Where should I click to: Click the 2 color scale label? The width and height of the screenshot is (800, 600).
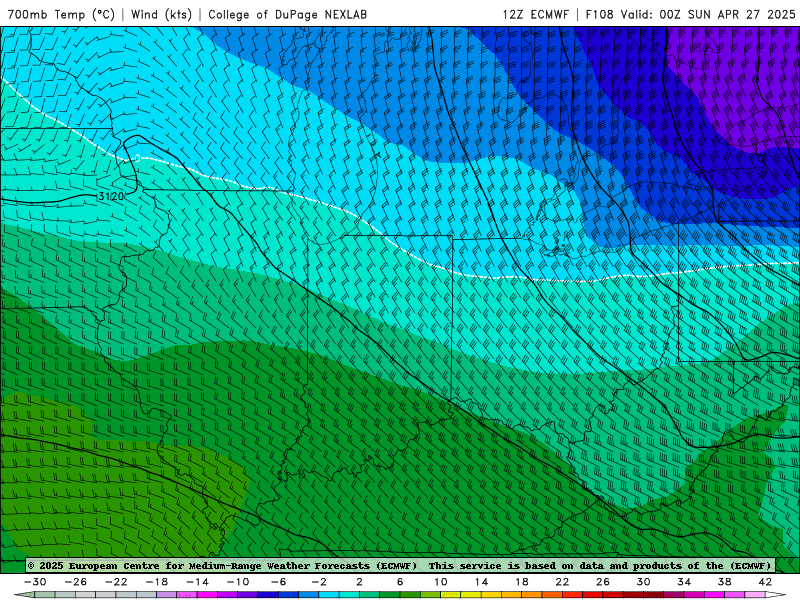pyautogui.click(x=359, y=582)
